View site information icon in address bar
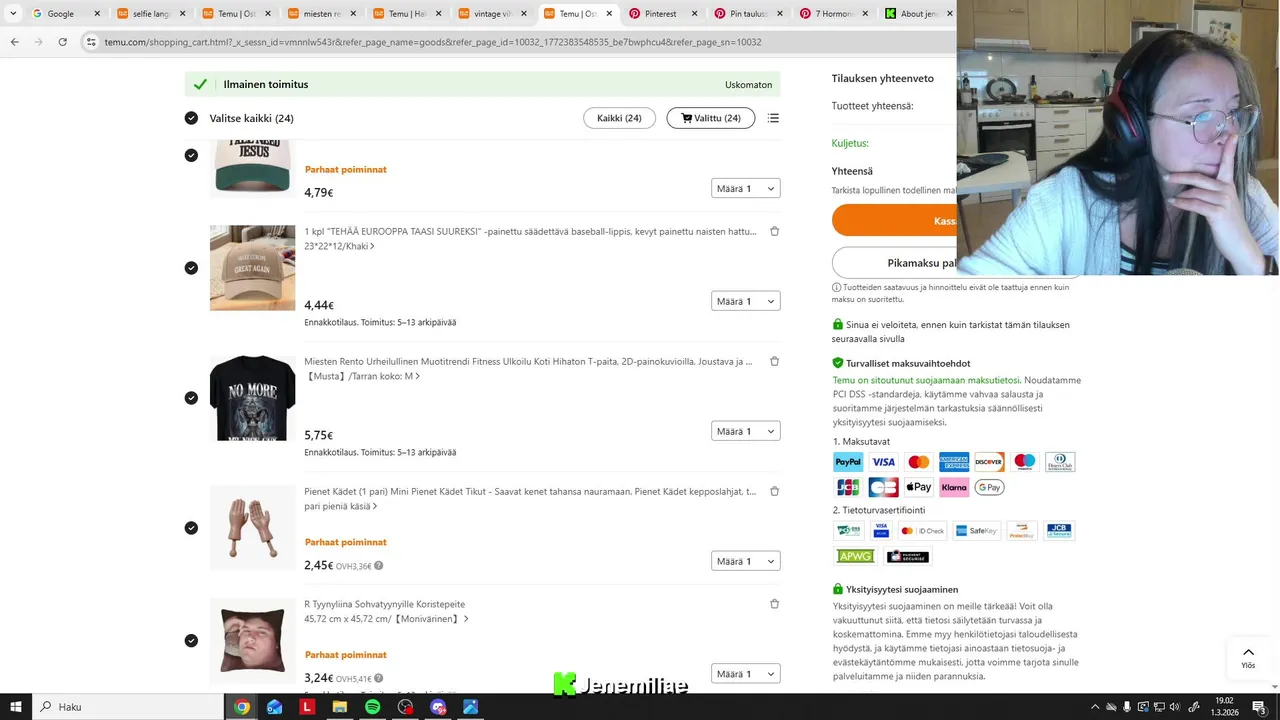The height and width of the screenshot is (720, 1280). pyautogui.click(x=91, y=42)
